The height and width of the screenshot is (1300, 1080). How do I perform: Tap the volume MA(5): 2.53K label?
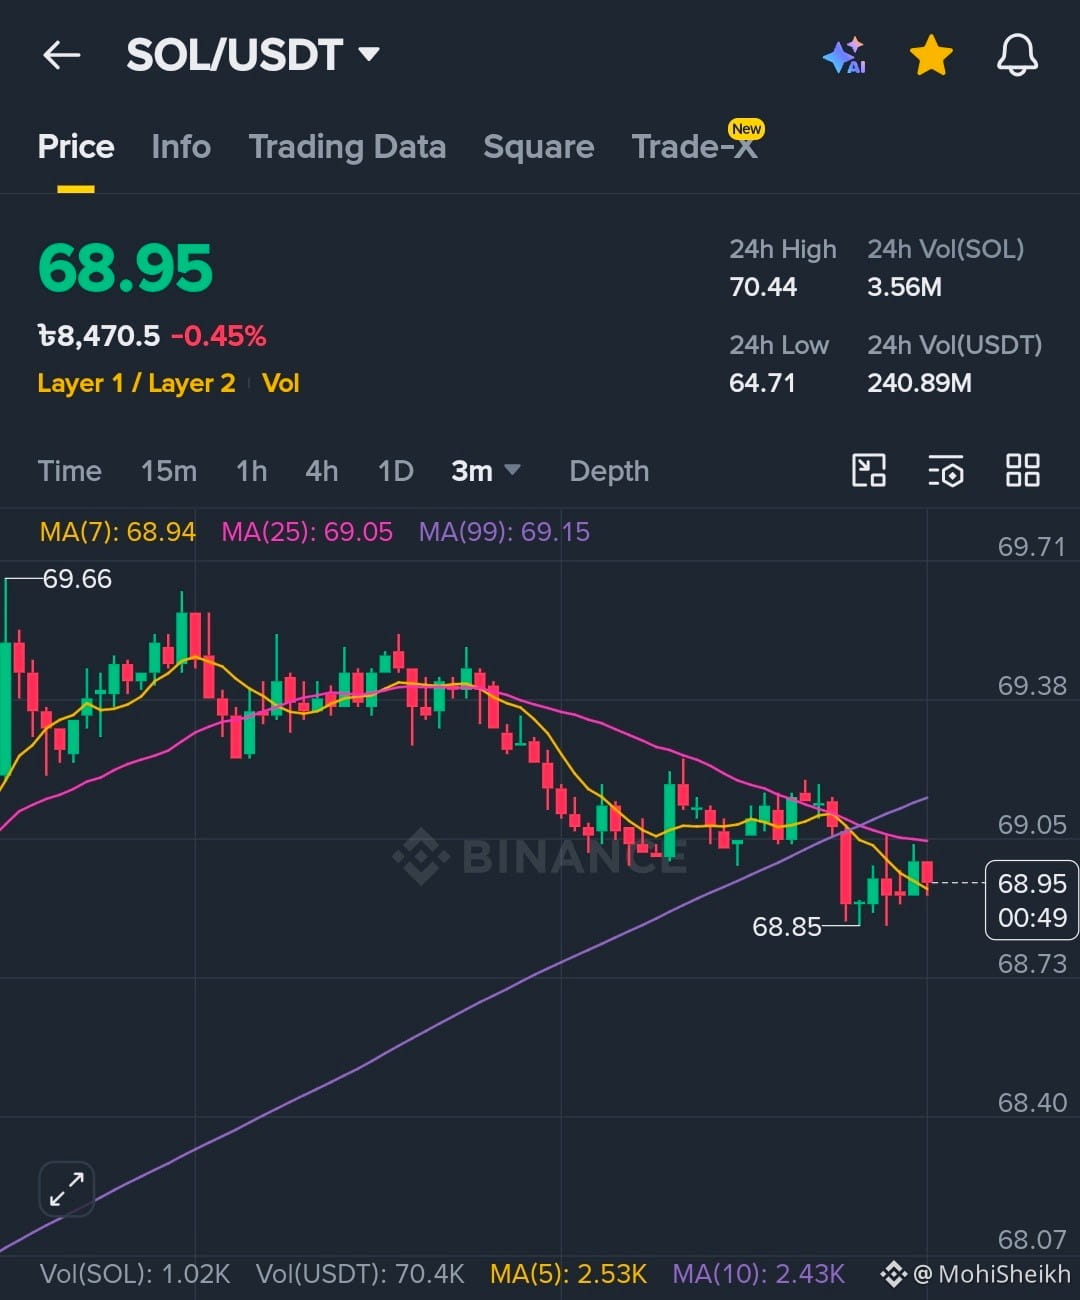[568, 1274]
